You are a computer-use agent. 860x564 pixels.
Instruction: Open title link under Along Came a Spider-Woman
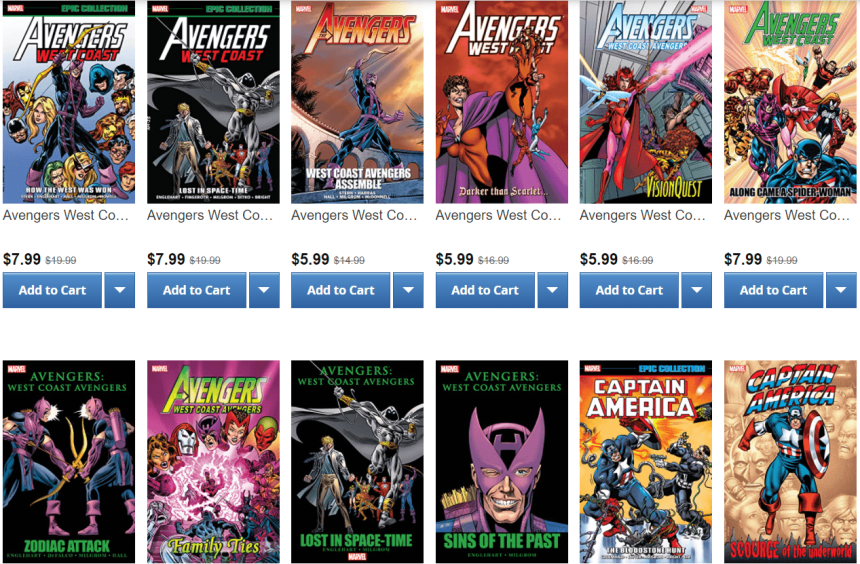(x=787, y=215)
